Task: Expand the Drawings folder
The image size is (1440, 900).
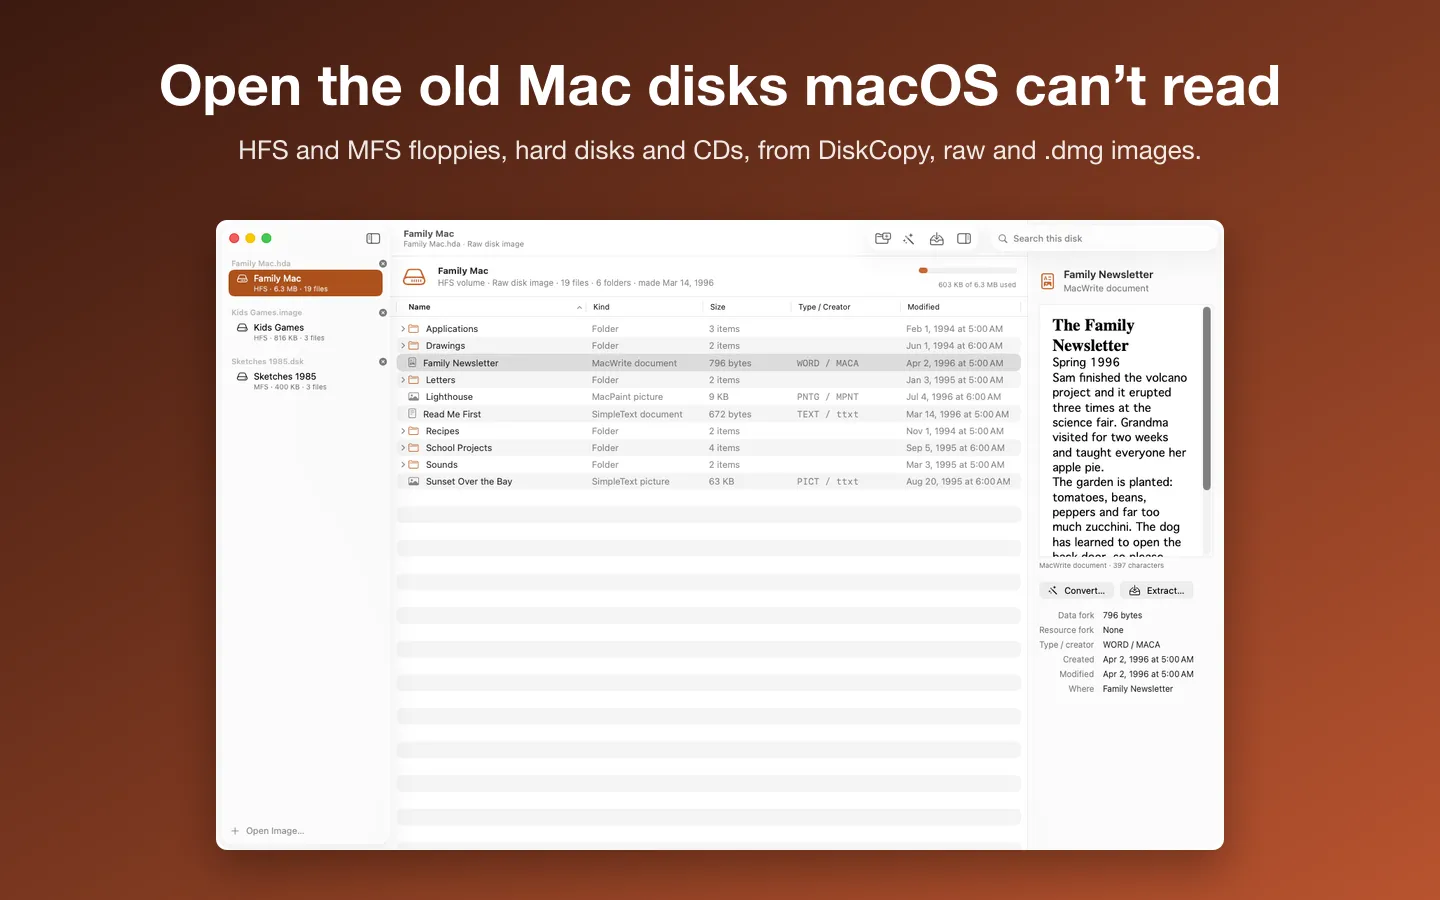Action: point(403,346)
